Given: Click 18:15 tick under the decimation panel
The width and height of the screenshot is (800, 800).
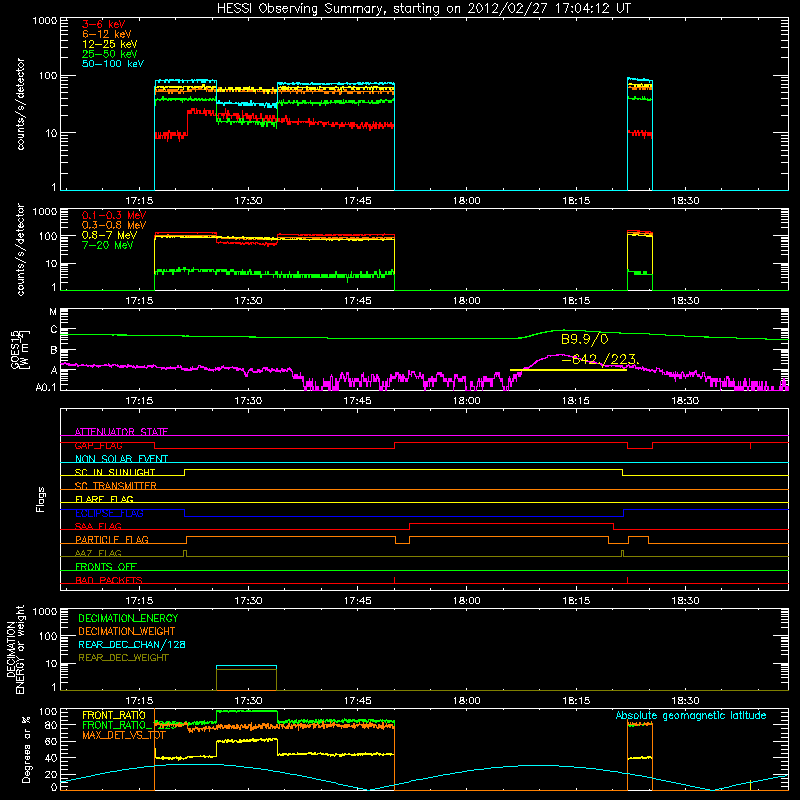Looking at the screenshot, I should tap(576, 701).
